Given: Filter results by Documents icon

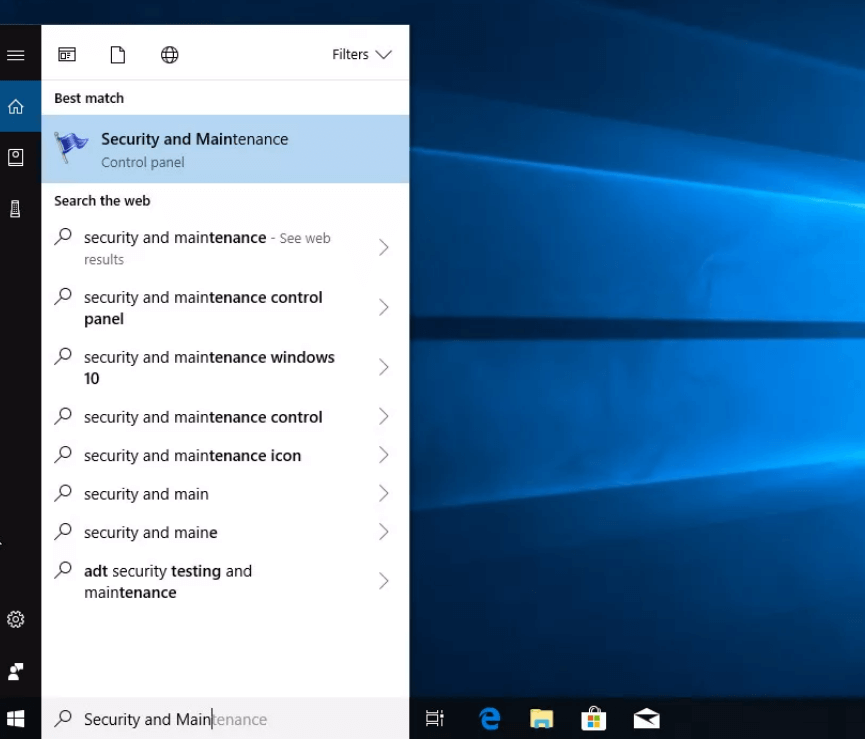Looking at the screenshot, I should [118, 55].
